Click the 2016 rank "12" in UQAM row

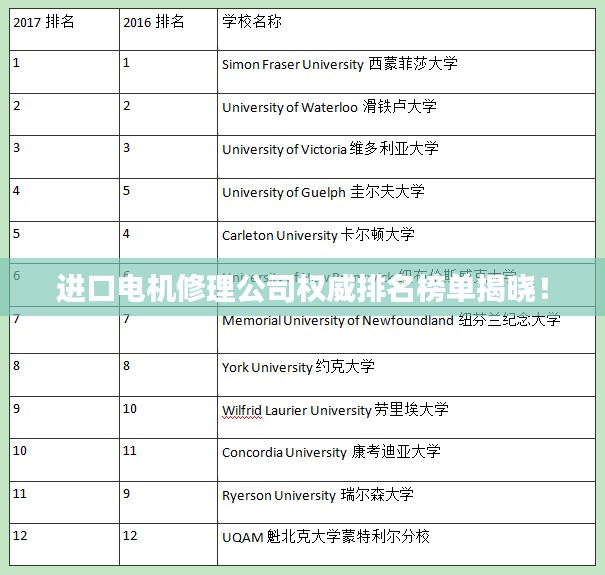pyautogui.click(x=130, y=535)
